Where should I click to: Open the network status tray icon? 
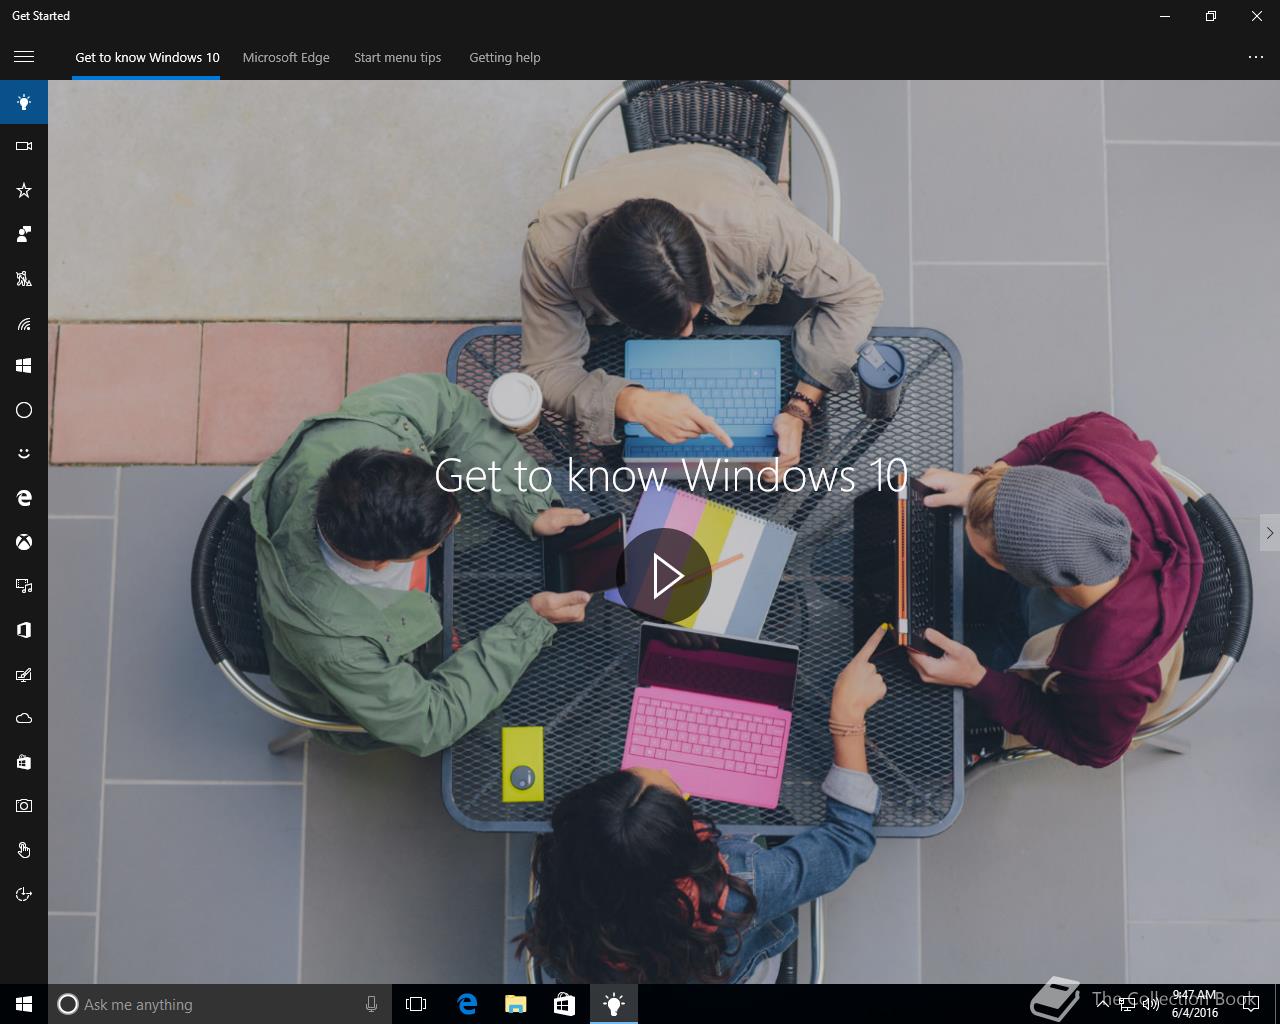pos(1127,1004)
